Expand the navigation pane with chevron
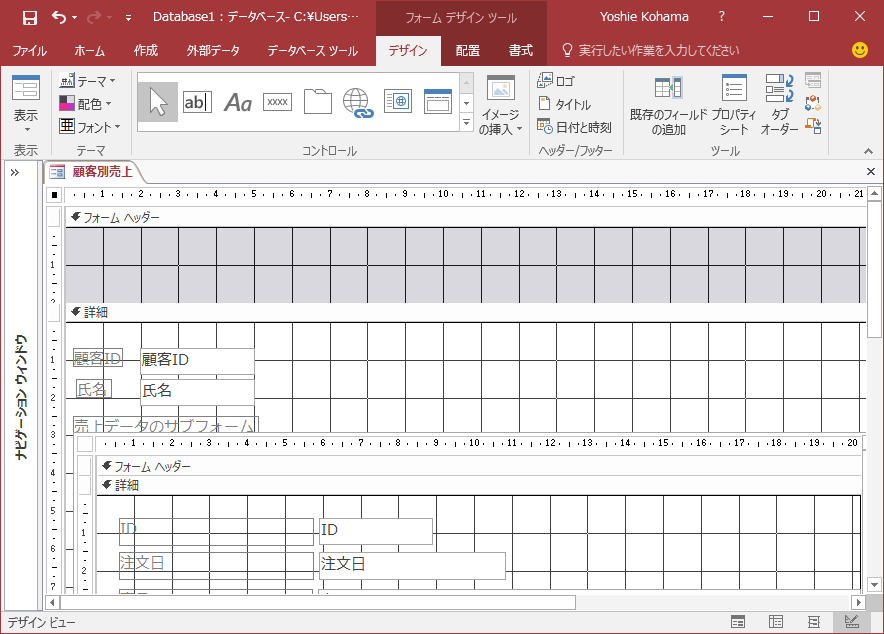 pyautogui.click(x=15, y=172)
